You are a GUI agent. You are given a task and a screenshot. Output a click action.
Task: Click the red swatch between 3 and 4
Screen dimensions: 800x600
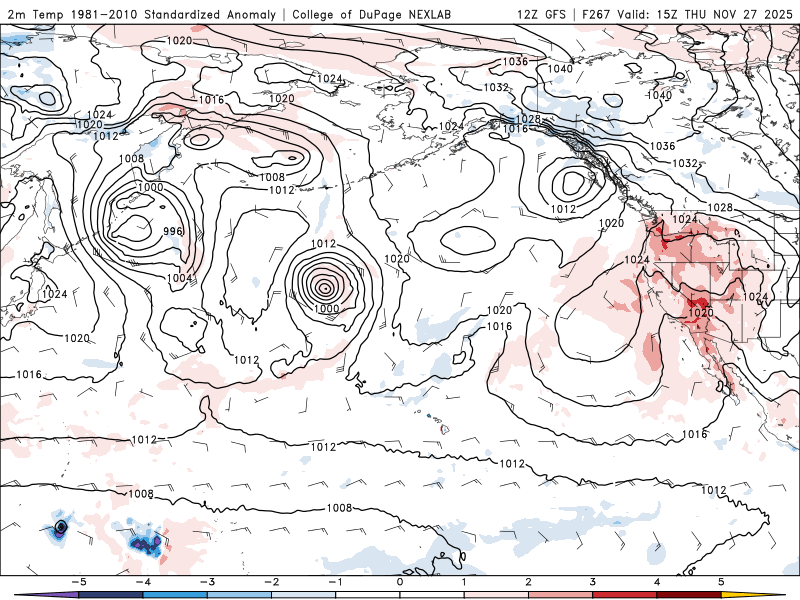pos(624,595)
